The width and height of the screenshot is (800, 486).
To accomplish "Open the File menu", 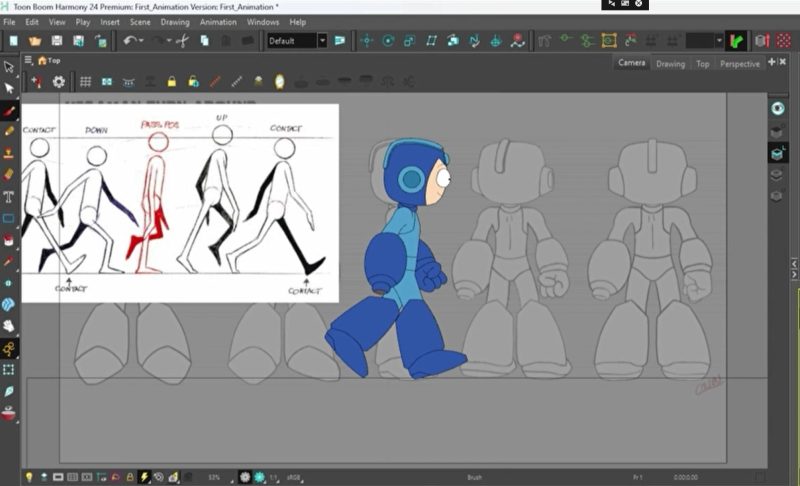I will pos(9,22).
